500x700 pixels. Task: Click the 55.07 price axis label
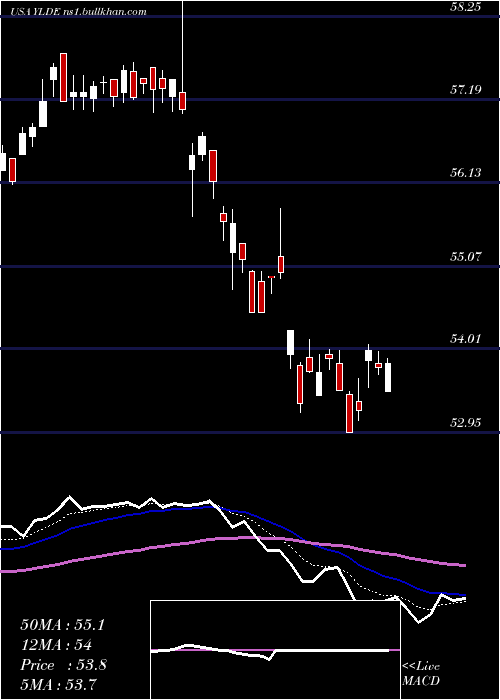466,256
